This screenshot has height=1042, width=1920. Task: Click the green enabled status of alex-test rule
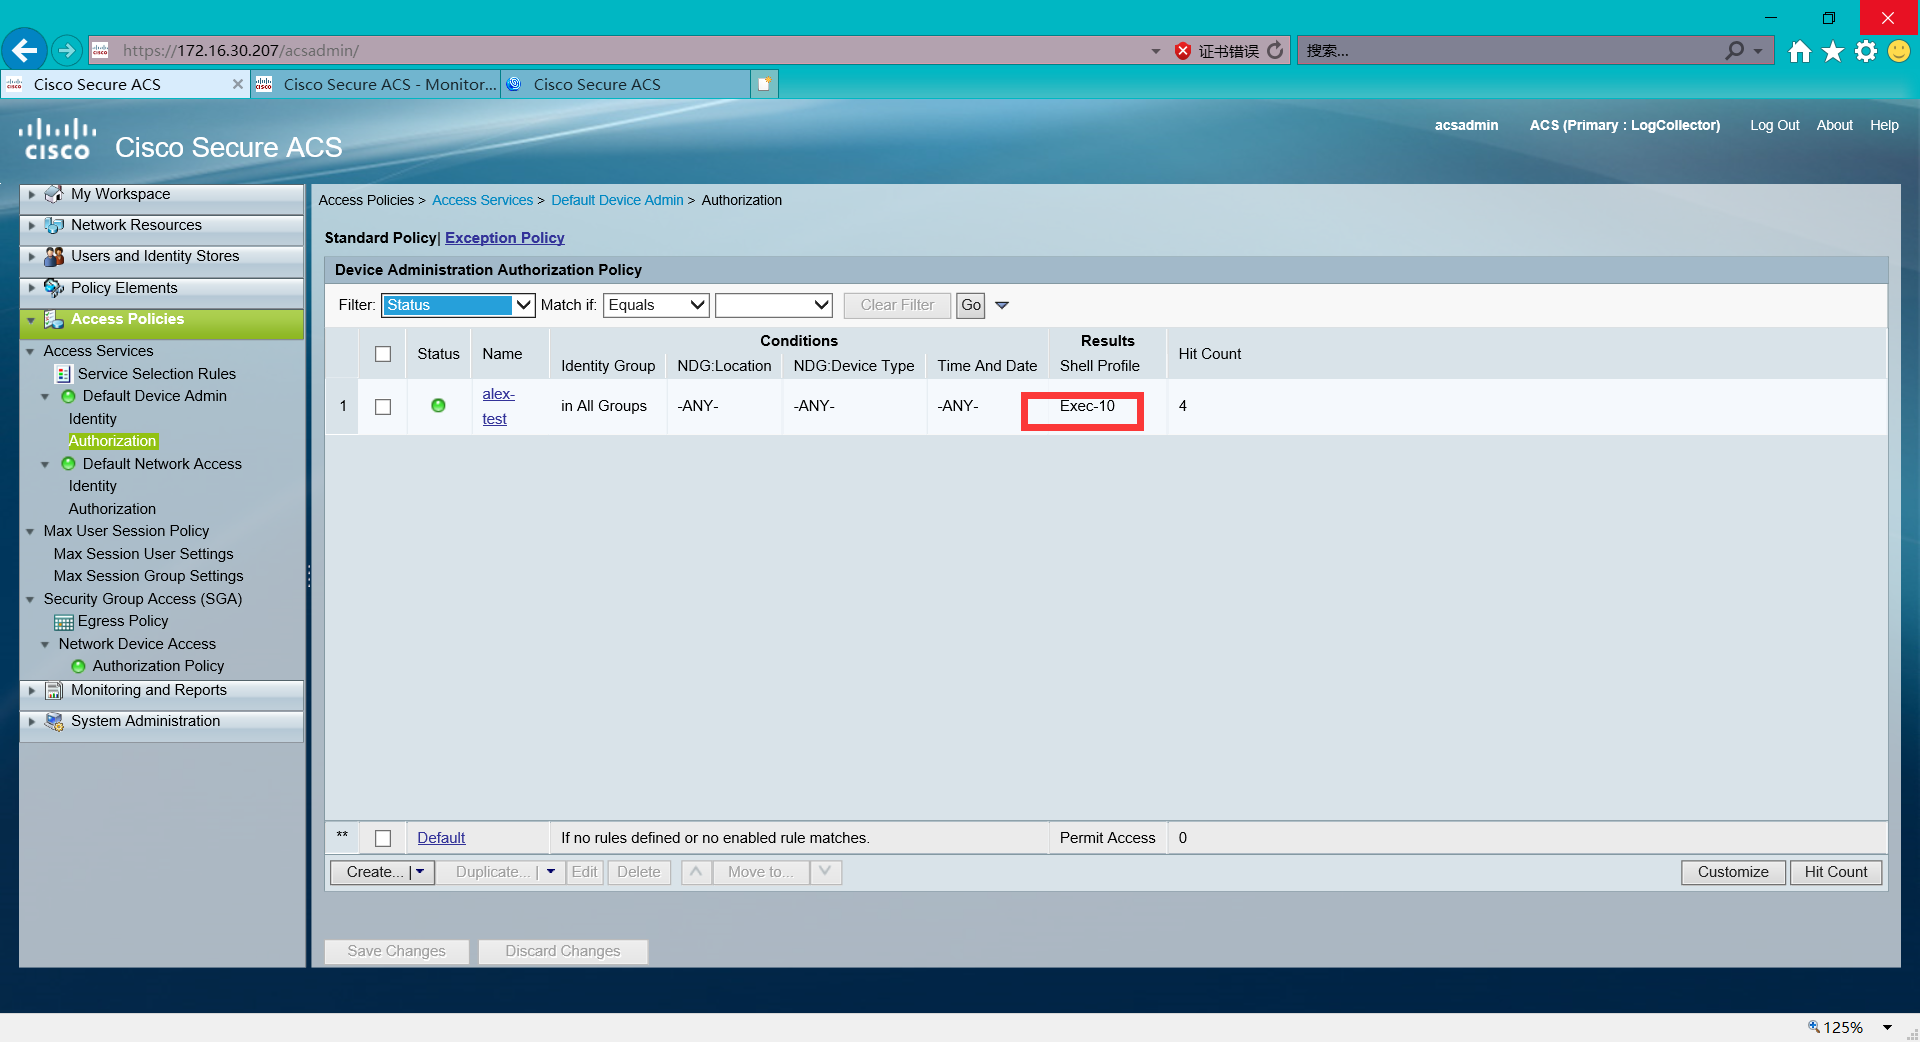pyautogui.click(x=438, y=405)
